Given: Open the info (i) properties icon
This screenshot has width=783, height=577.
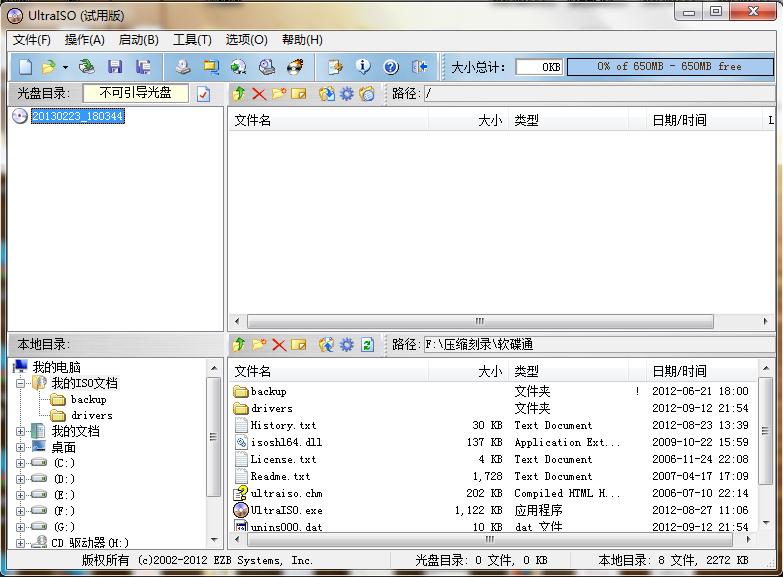Looking at the screenshot, I should (x=363, y=67).
